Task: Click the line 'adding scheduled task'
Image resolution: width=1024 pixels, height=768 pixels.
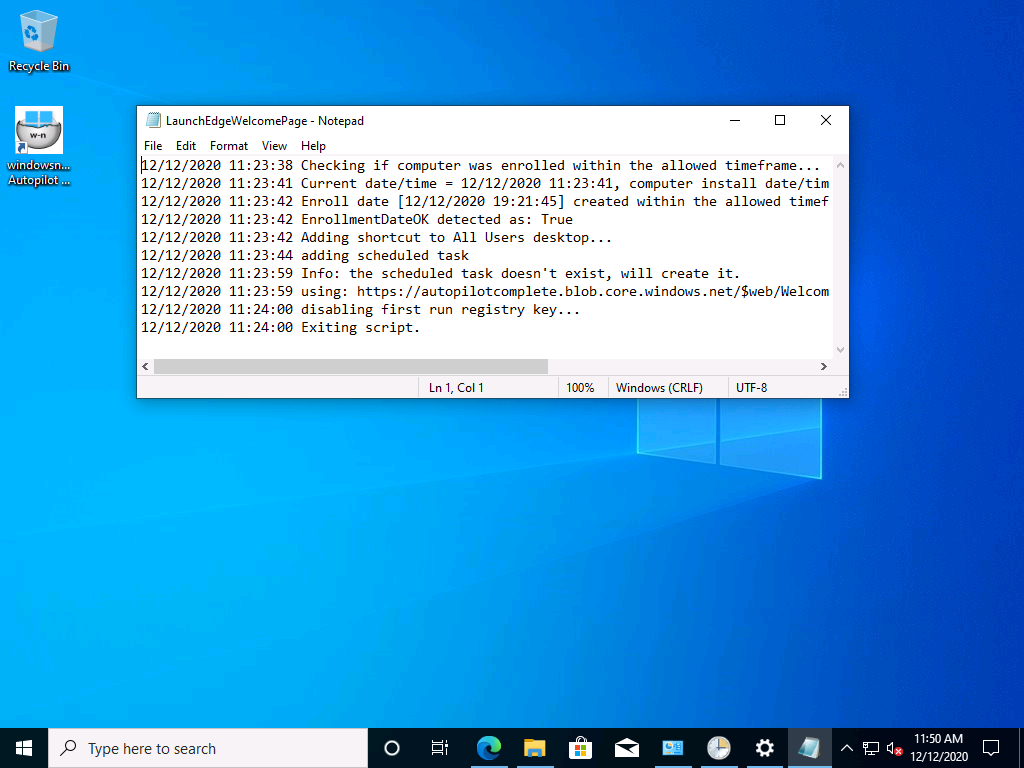Action: pyautogui.click(x=305, y=255)
